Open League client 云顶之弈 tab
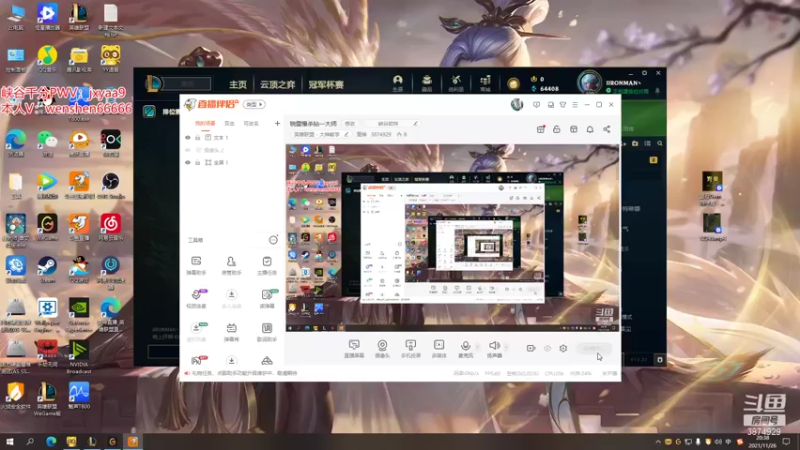800x450 pixels. tap(278, 84)
